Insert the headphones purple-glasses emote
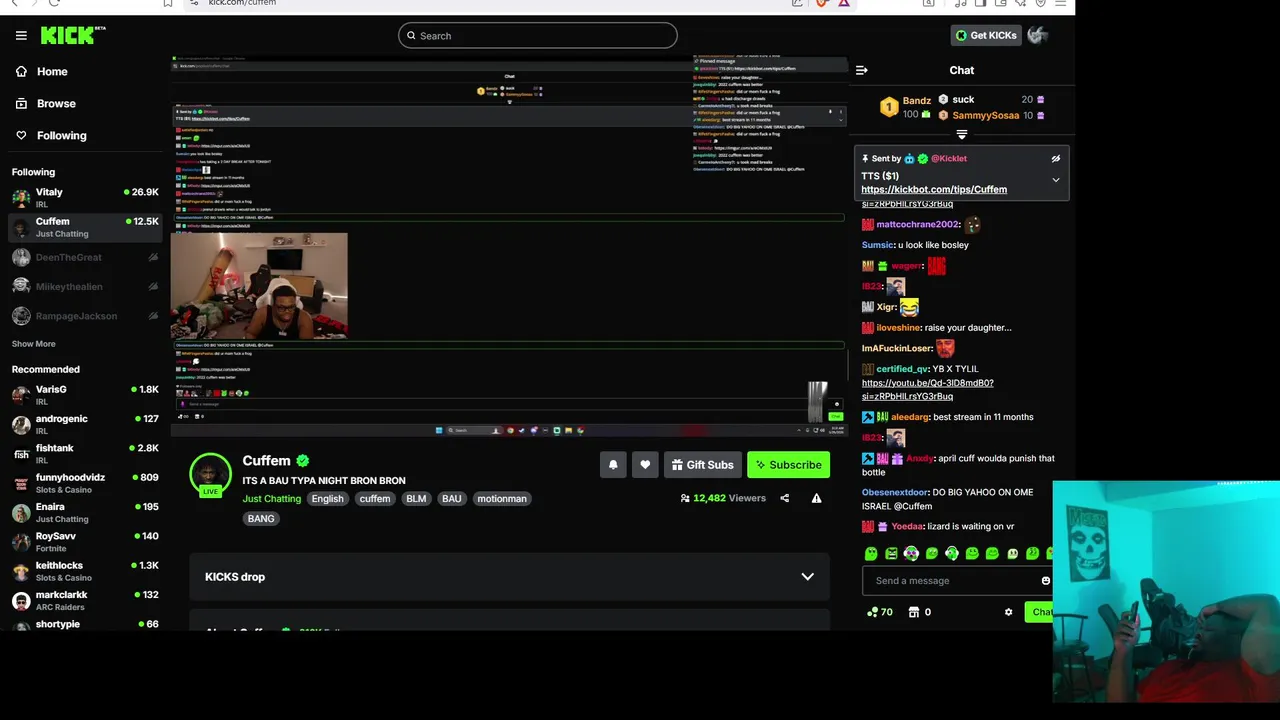 pyautogui.click(x=911, y=553)
